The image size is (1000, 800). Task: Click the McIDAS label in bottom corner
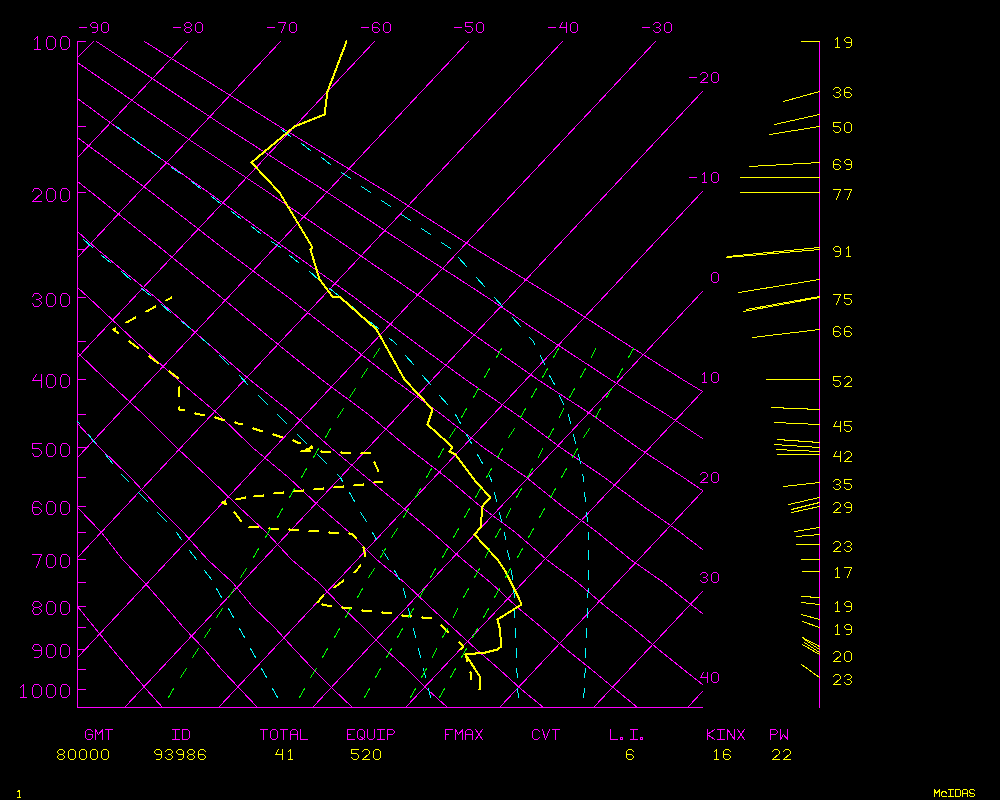954,793
